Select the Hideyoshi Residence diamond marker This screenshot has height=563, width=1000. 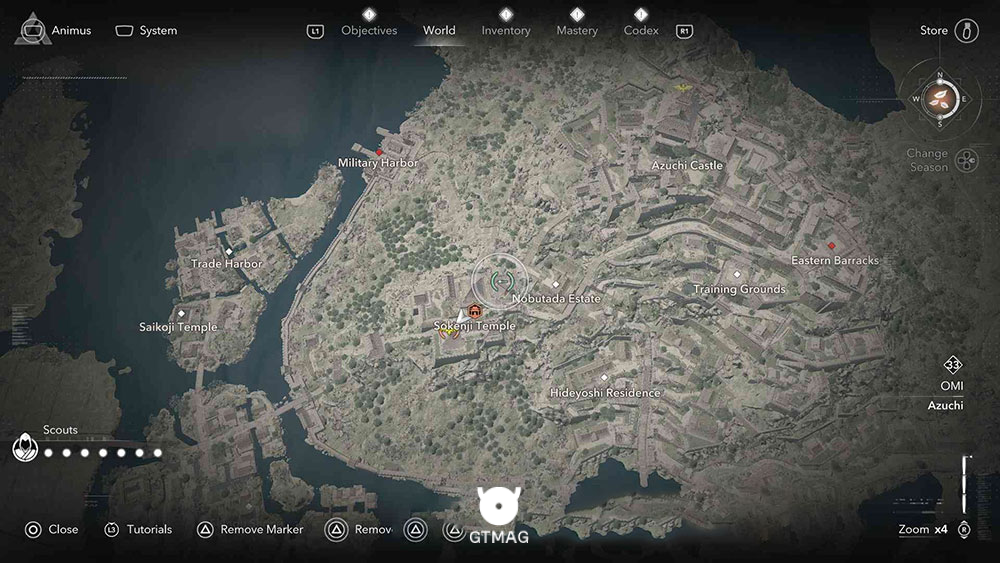coord(604,377)
